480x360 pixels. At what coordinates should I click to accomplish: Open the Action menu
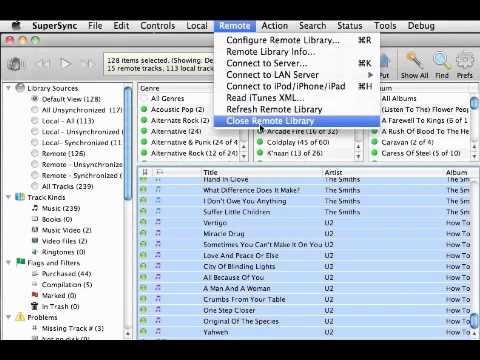(275, 26)
